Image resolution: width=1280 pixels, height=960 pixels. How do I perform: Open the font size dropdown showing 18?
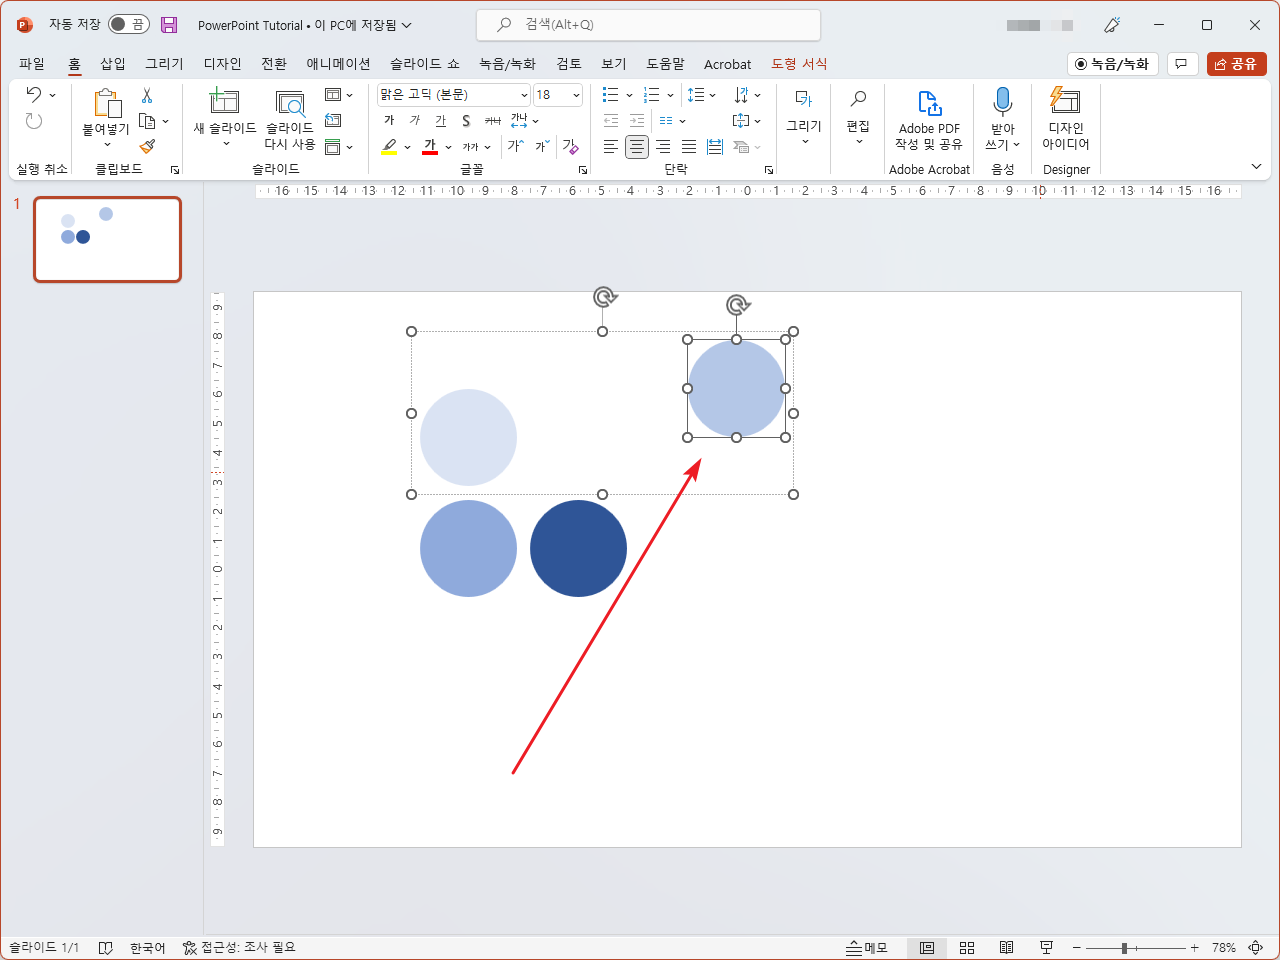coord(577,95)
